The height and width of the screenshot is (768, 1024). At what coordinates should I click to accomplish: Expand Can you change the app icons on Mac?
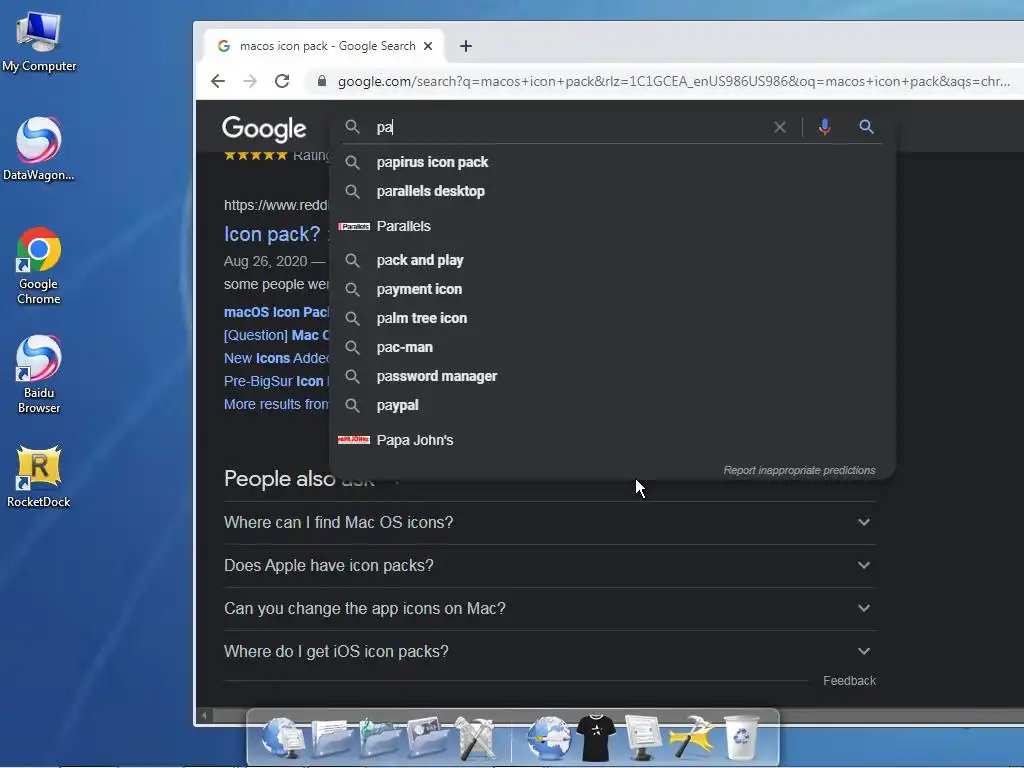point(549,609)
